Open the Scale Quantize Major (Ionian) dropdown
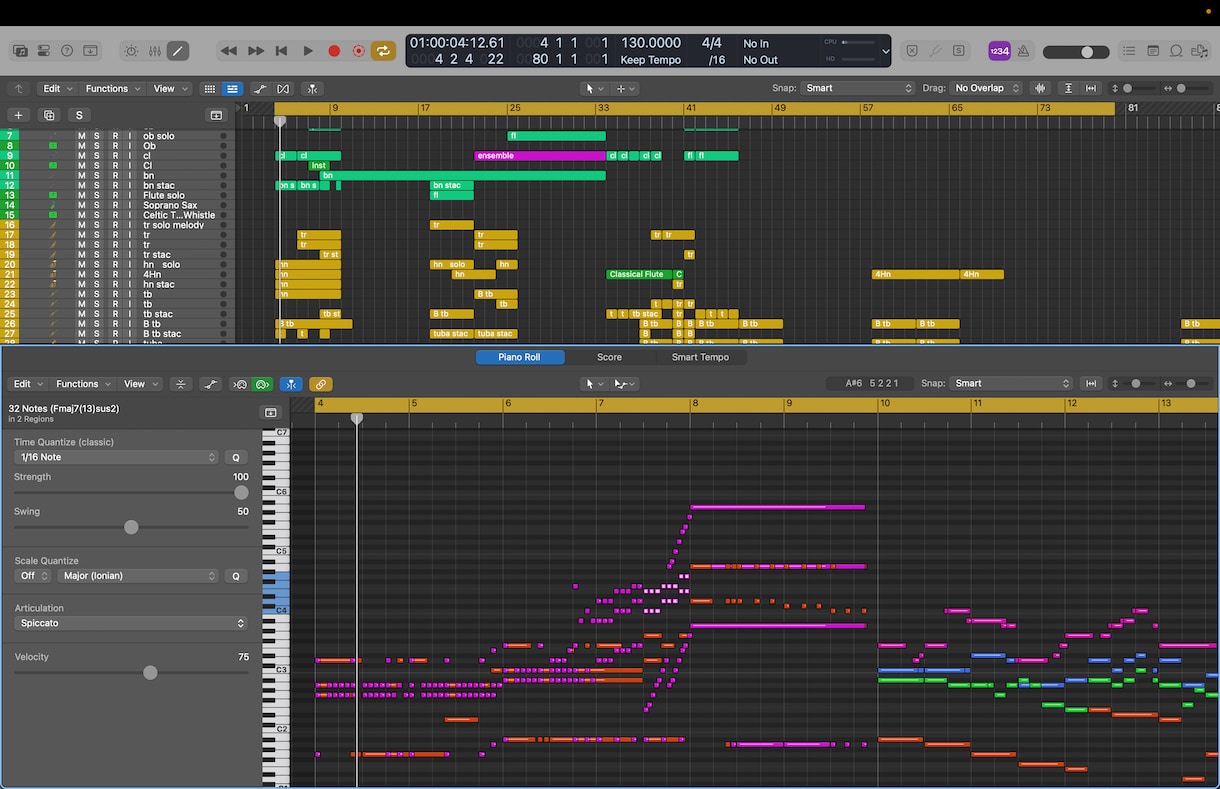The width and height of the screenshot is (1220, 789). coord(138,576)
